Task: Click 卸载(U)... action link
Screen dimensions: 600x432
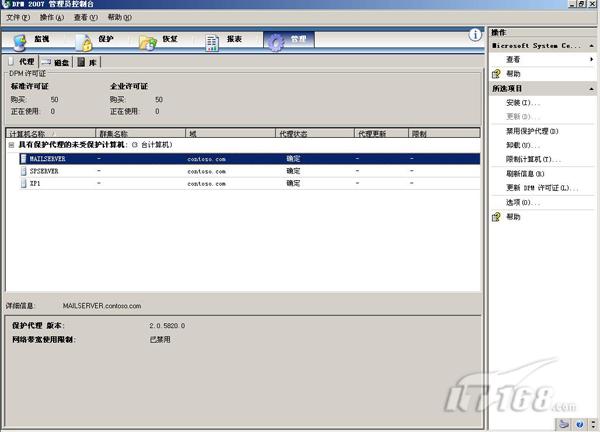Action: click(x=523, y=145)
